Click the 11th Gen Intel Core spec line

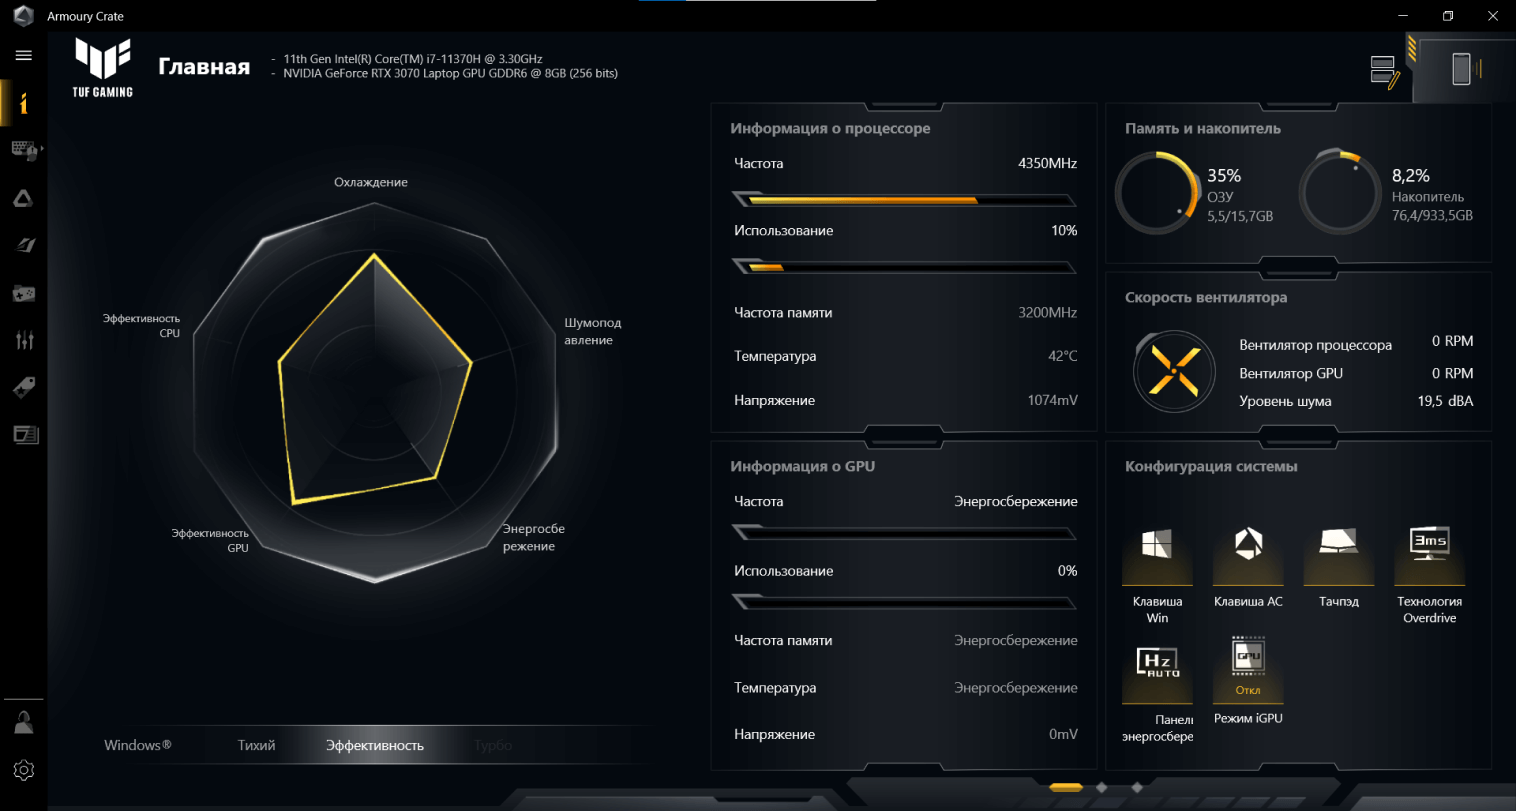(412, 59)
